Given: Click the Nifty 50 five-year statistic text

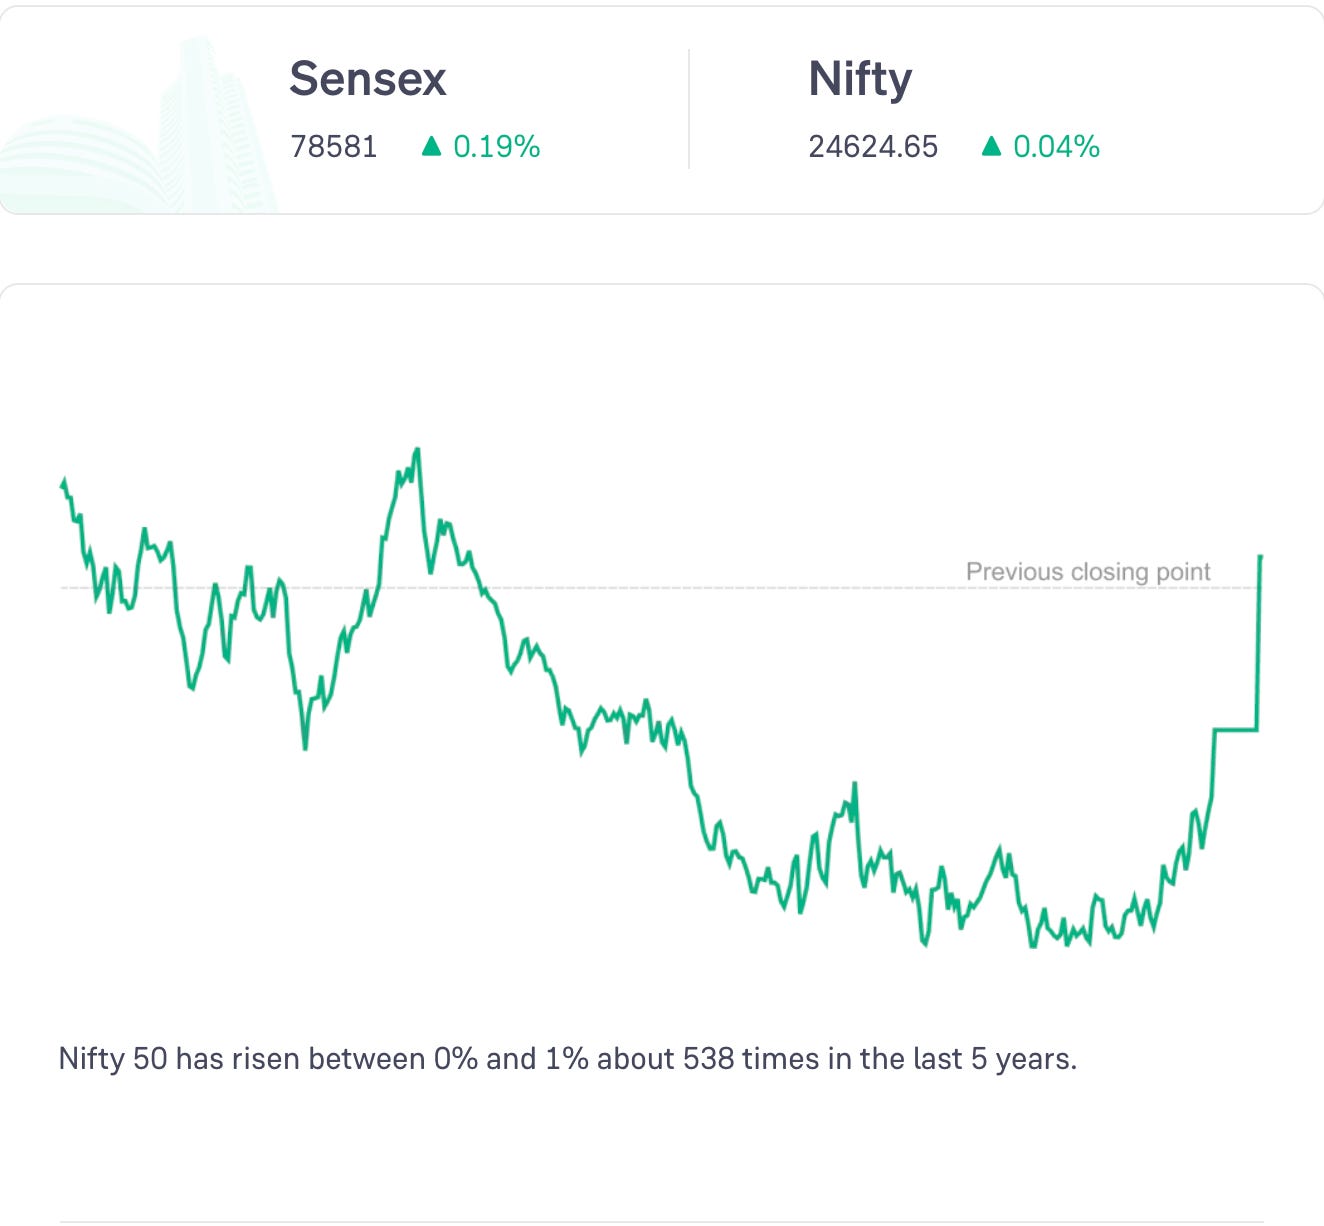Looking at the screenshot, I should 568,1058.
